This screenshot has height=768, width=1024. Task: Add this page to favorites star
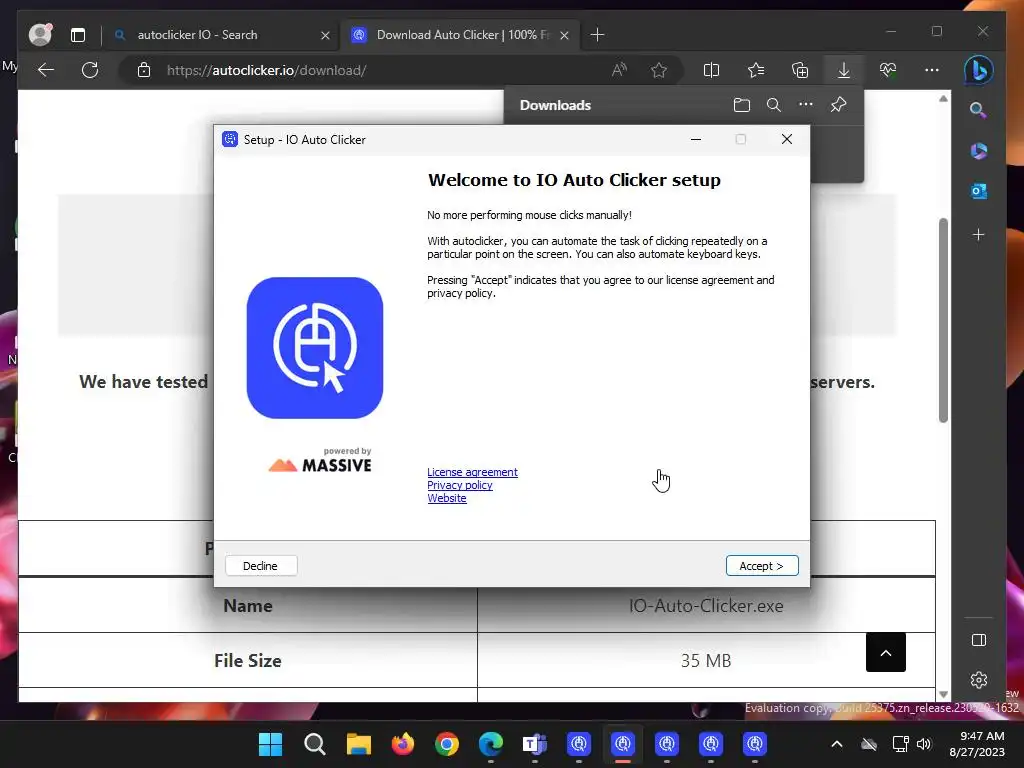(x=659, y=70)
